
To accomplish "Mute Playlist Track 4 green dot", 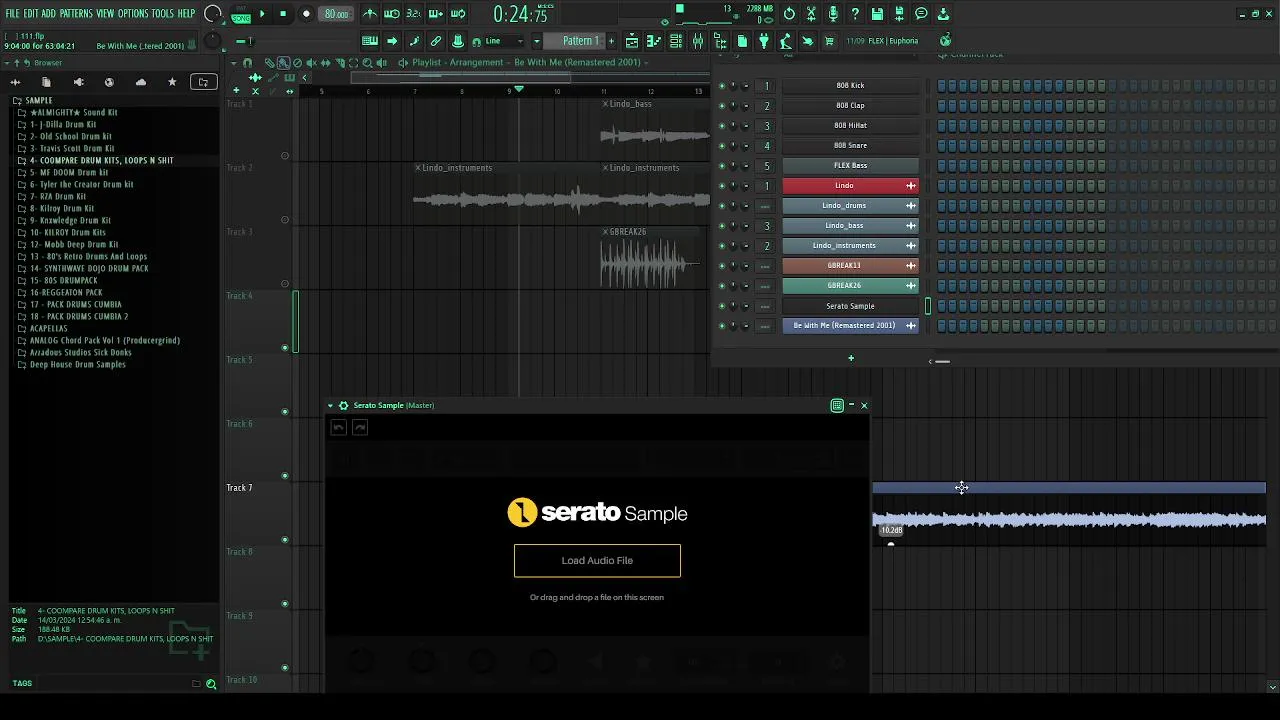I will (285, 348).
